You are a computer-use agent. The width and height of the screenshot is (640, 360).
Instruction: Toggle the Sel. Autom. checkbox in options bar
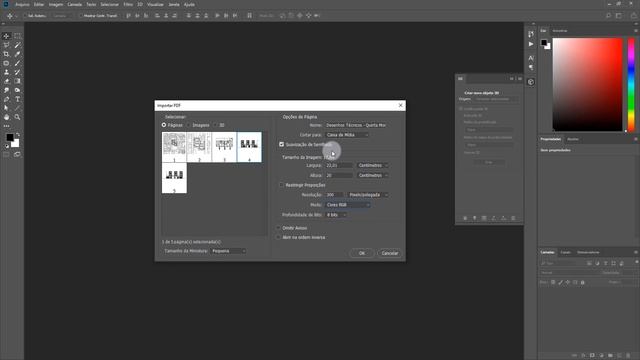[24, 16]
